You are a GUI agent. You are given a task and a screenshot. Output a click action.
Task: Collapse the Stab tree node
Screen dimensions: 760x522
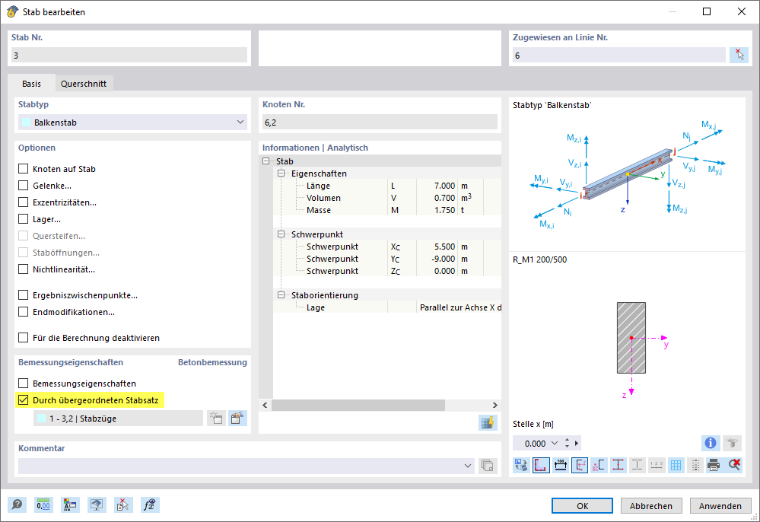266,161
